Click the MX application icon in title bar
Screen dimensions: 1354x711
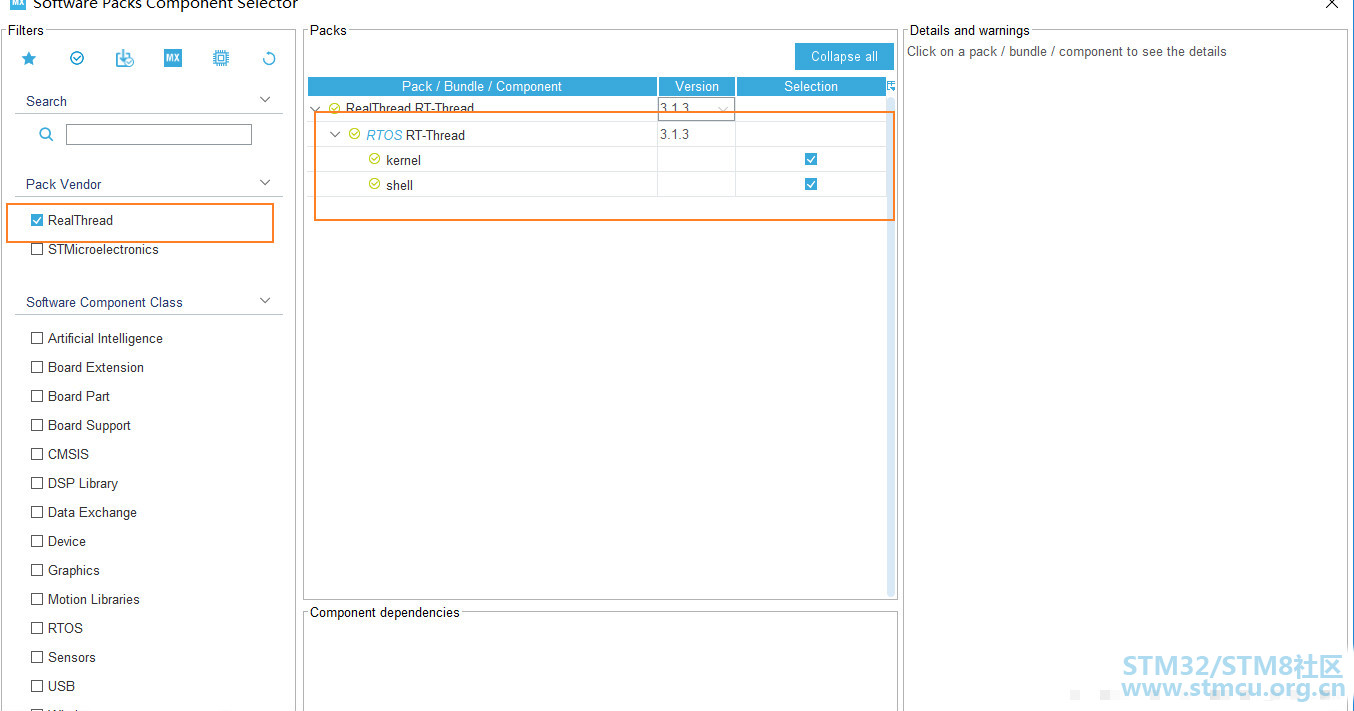(x=18, y=4)
